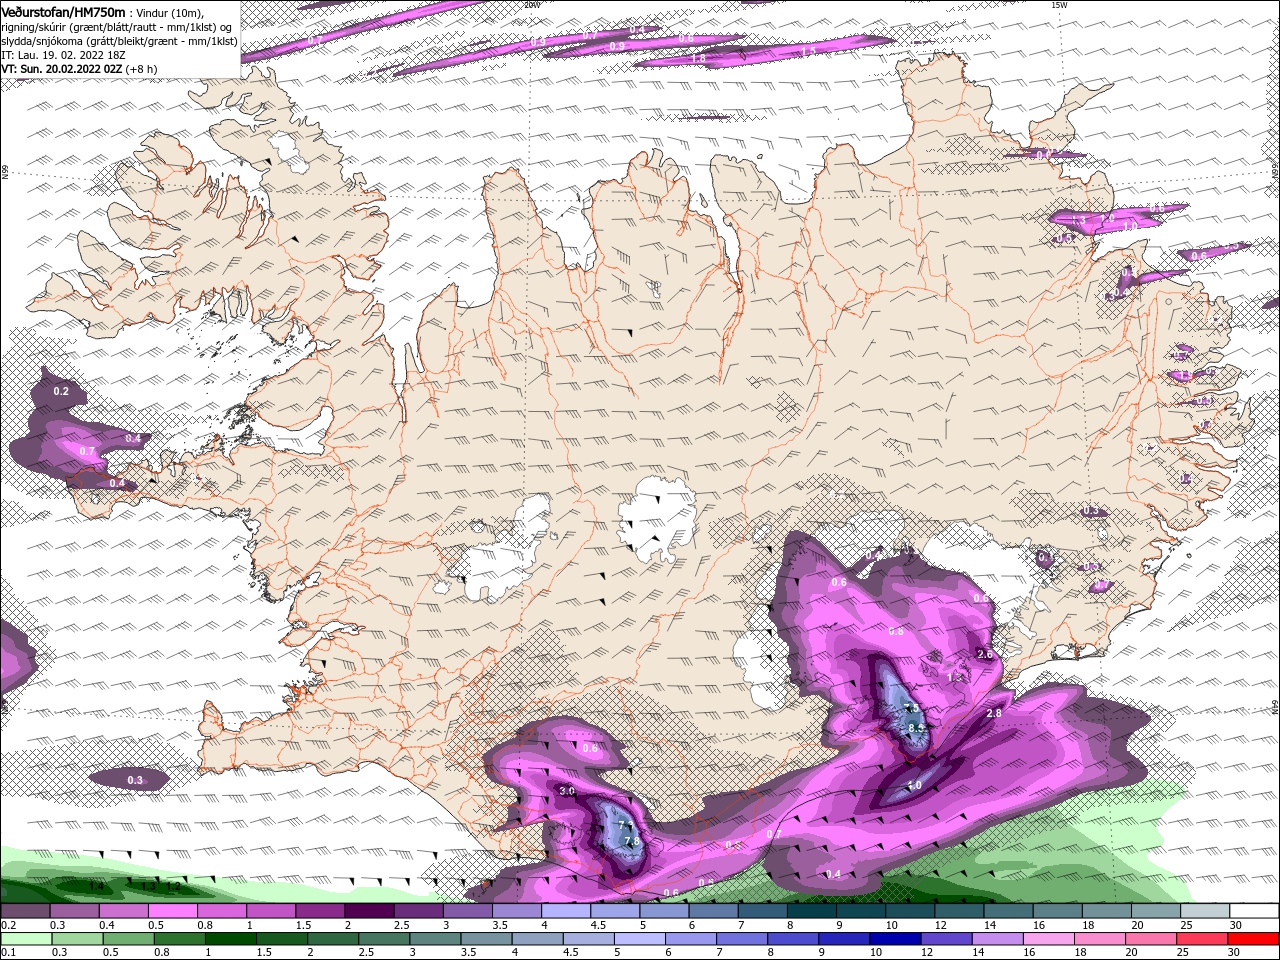The width and height of the screenshot is (1280, 960).
Task: Pick the bright red swatch ending the rain scale
Action: [1253, 939]
